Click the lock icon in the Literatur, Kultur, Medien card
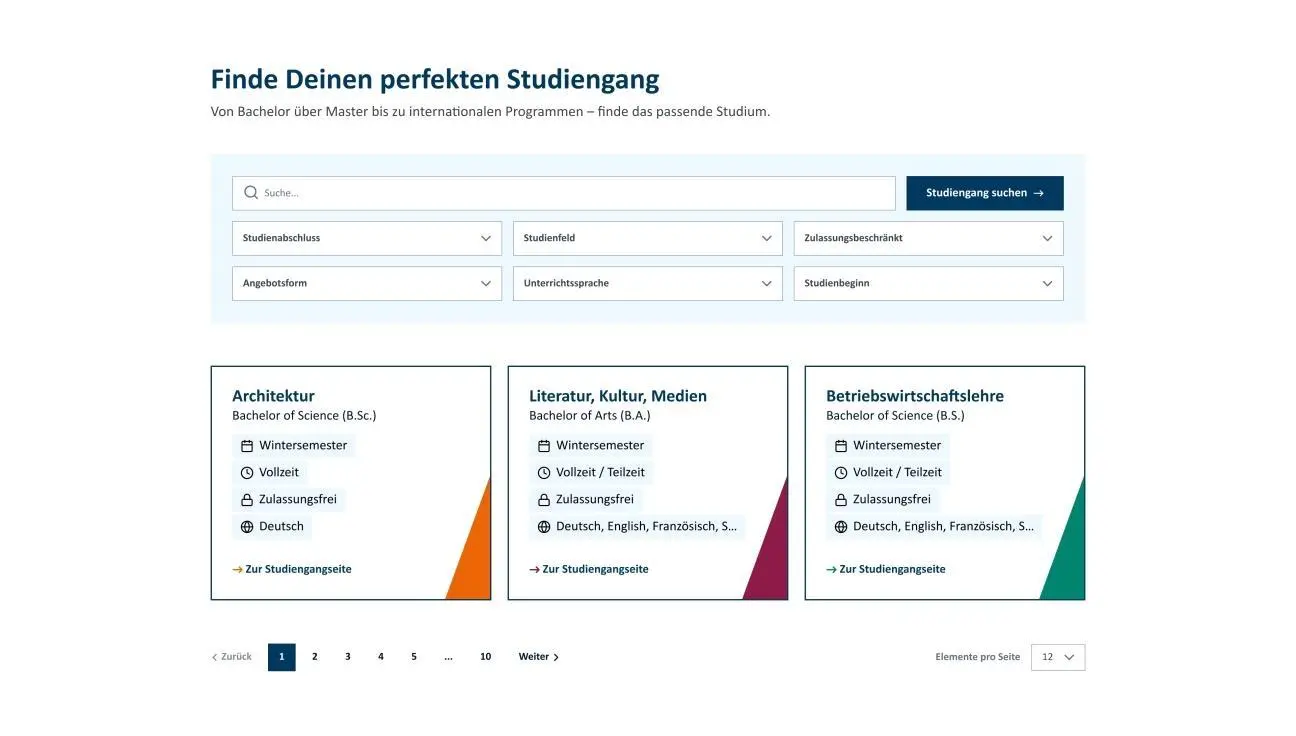 pyautogui.click(x=544, y=500)
